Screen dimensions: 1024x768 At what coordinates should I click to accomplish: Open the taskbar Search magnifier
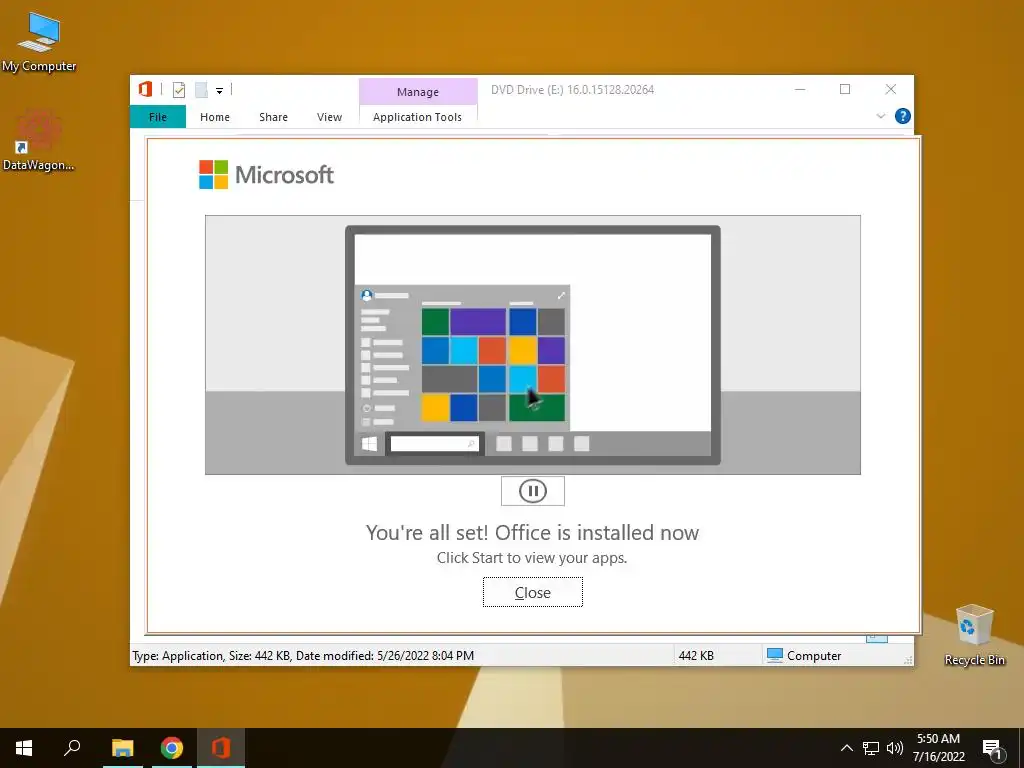tap(72, 748)
